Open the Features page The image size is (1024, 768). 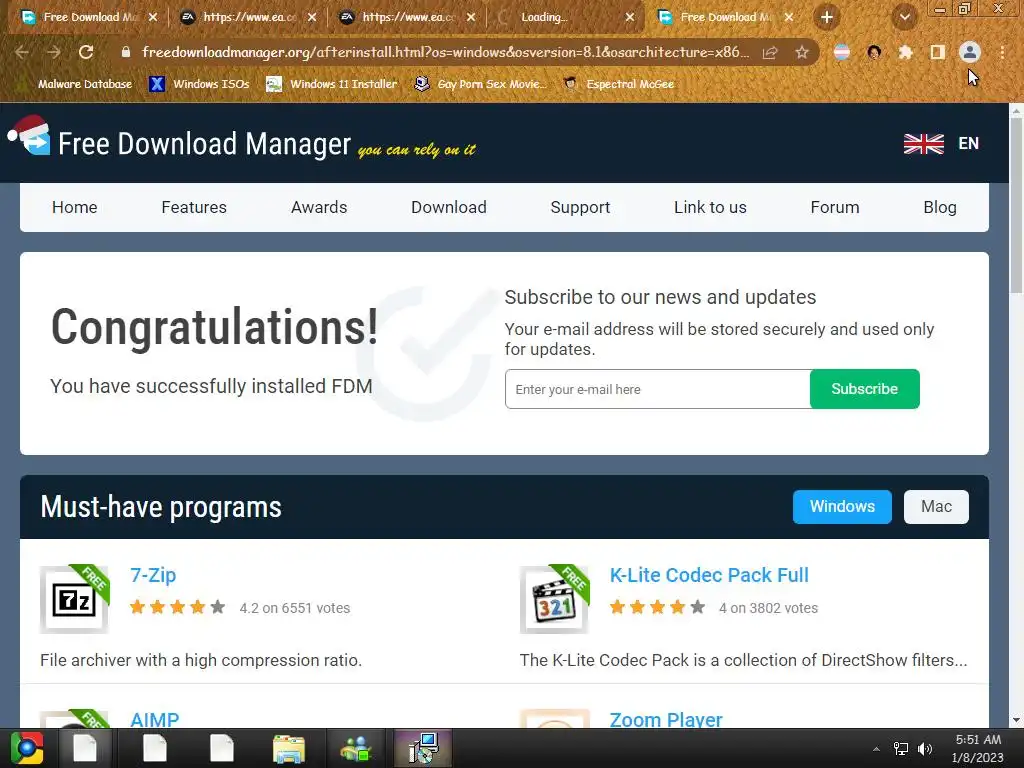click(194, 207)
